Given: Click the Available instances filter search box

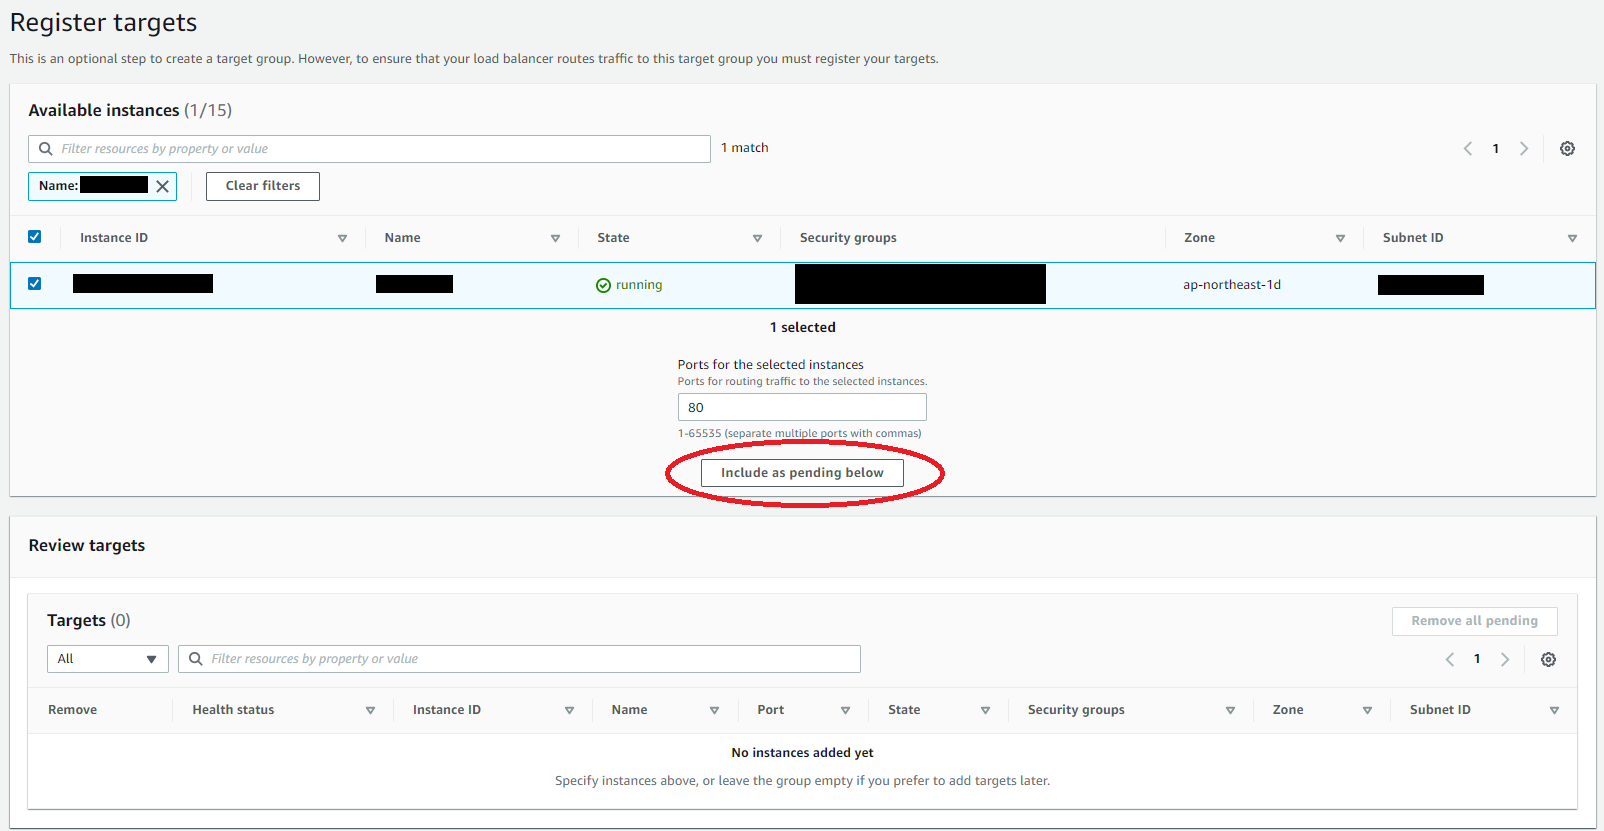Looking at the screenshot, I should click(369, 149).
